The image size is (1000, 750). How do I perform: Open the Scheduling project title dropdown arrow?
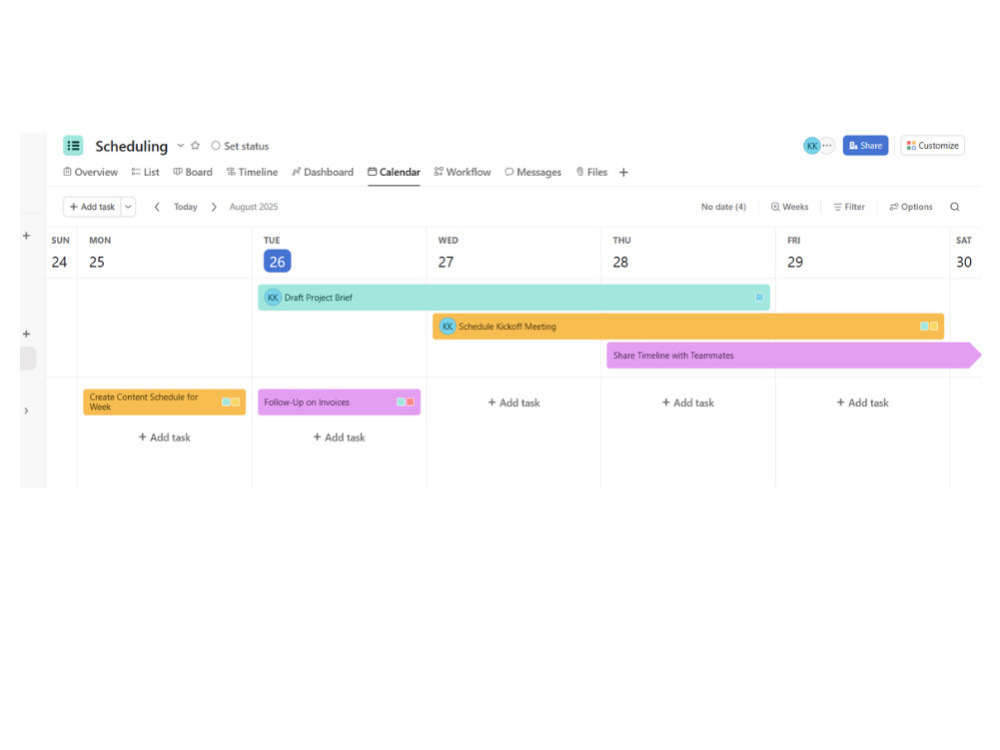click(x=180, y=145)
